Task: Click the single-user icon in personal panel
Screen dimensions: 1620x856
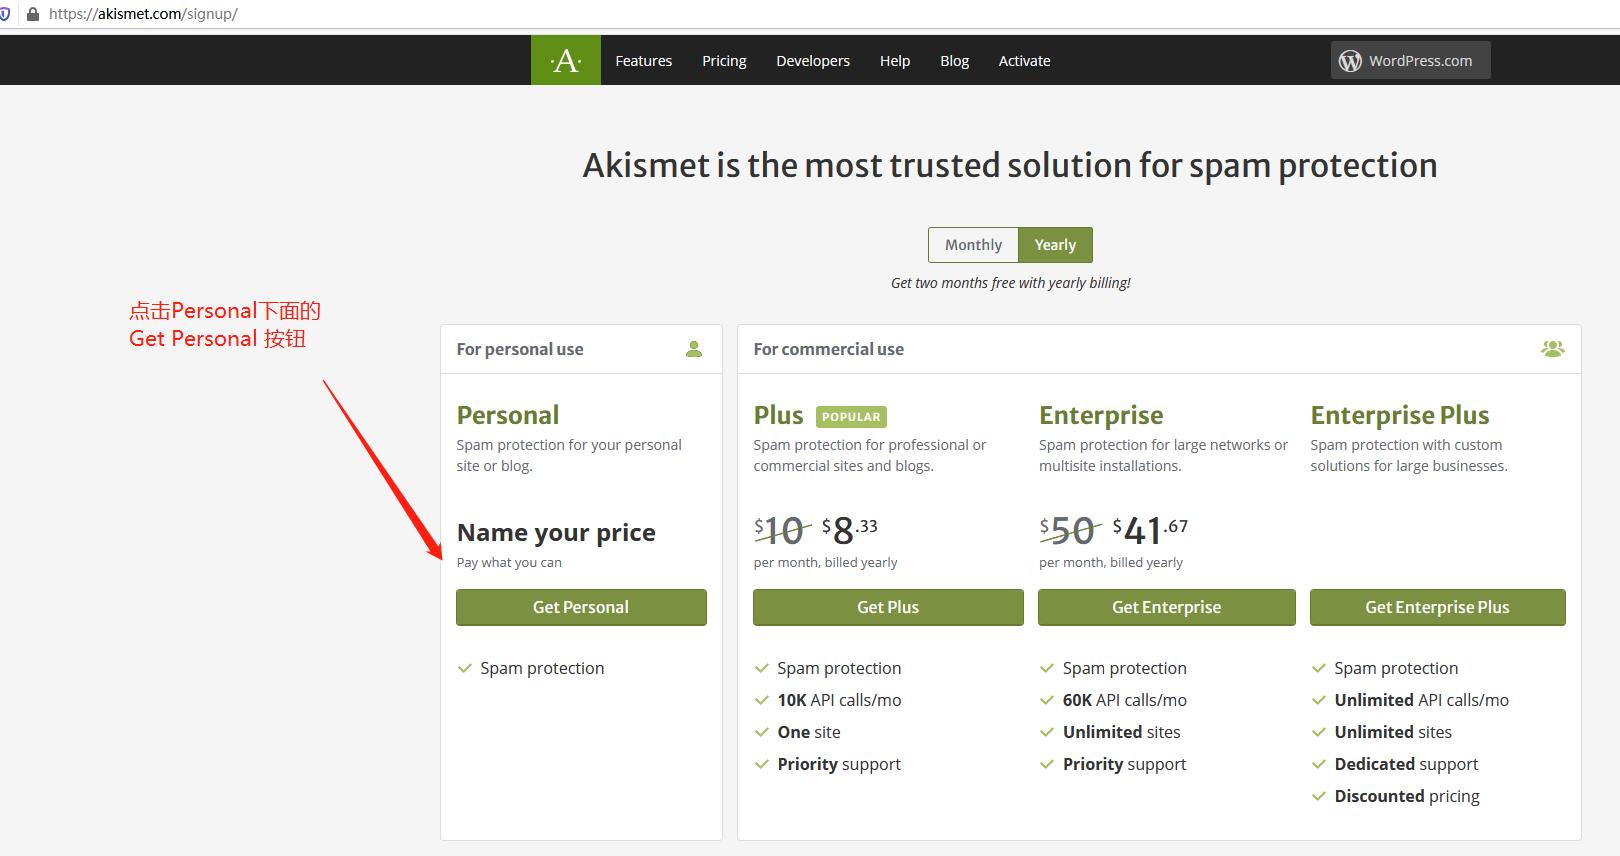Action: tap(694, 349)
